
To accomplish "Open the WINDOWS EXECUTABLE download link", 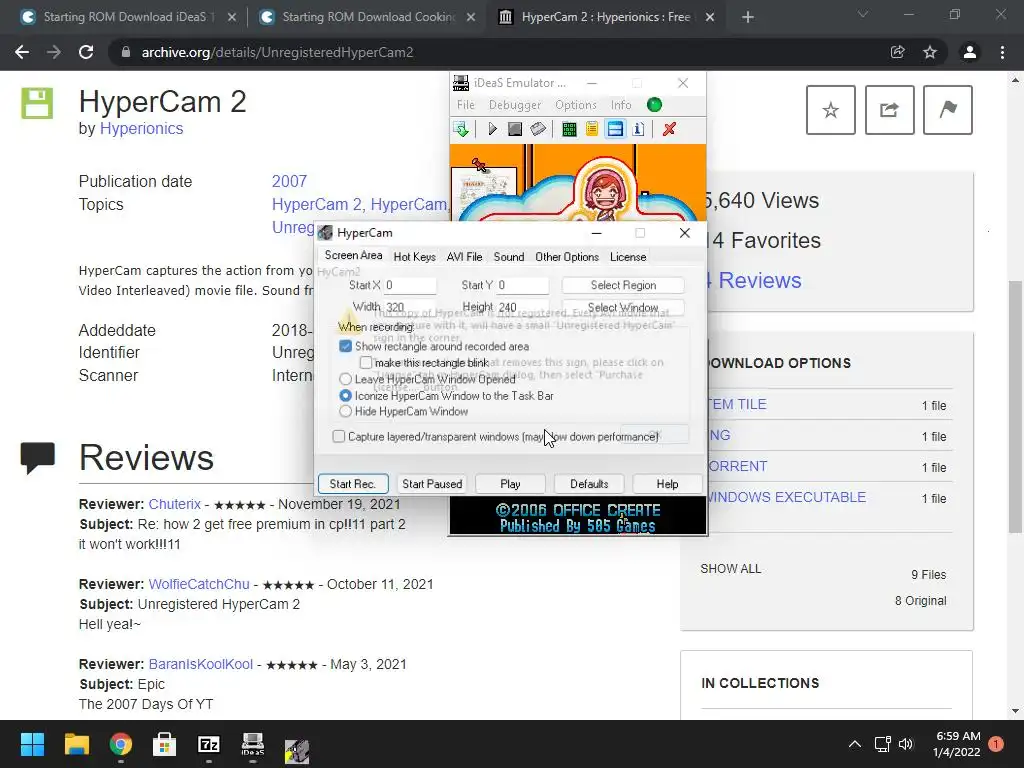I will tap(786, 497).
